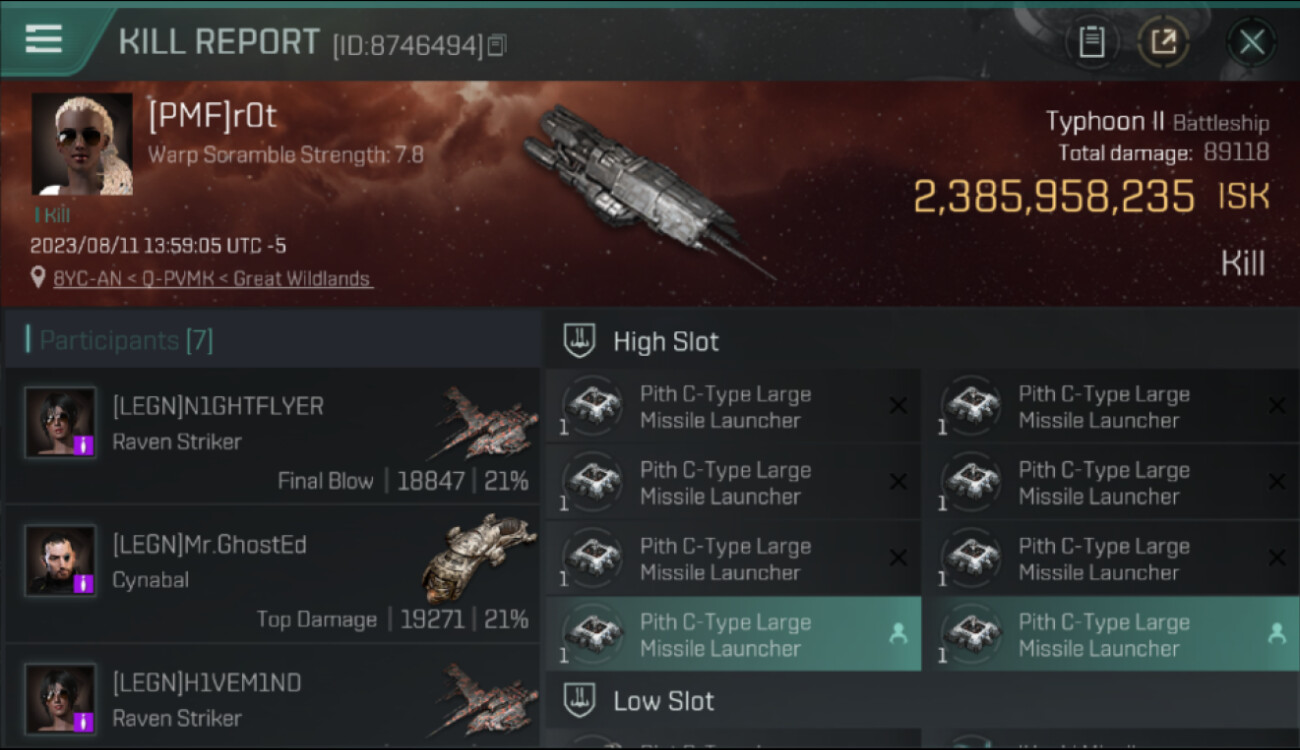Close the Kill Report window
The height and width of the screenshot is (750, 1300).
1251,42
